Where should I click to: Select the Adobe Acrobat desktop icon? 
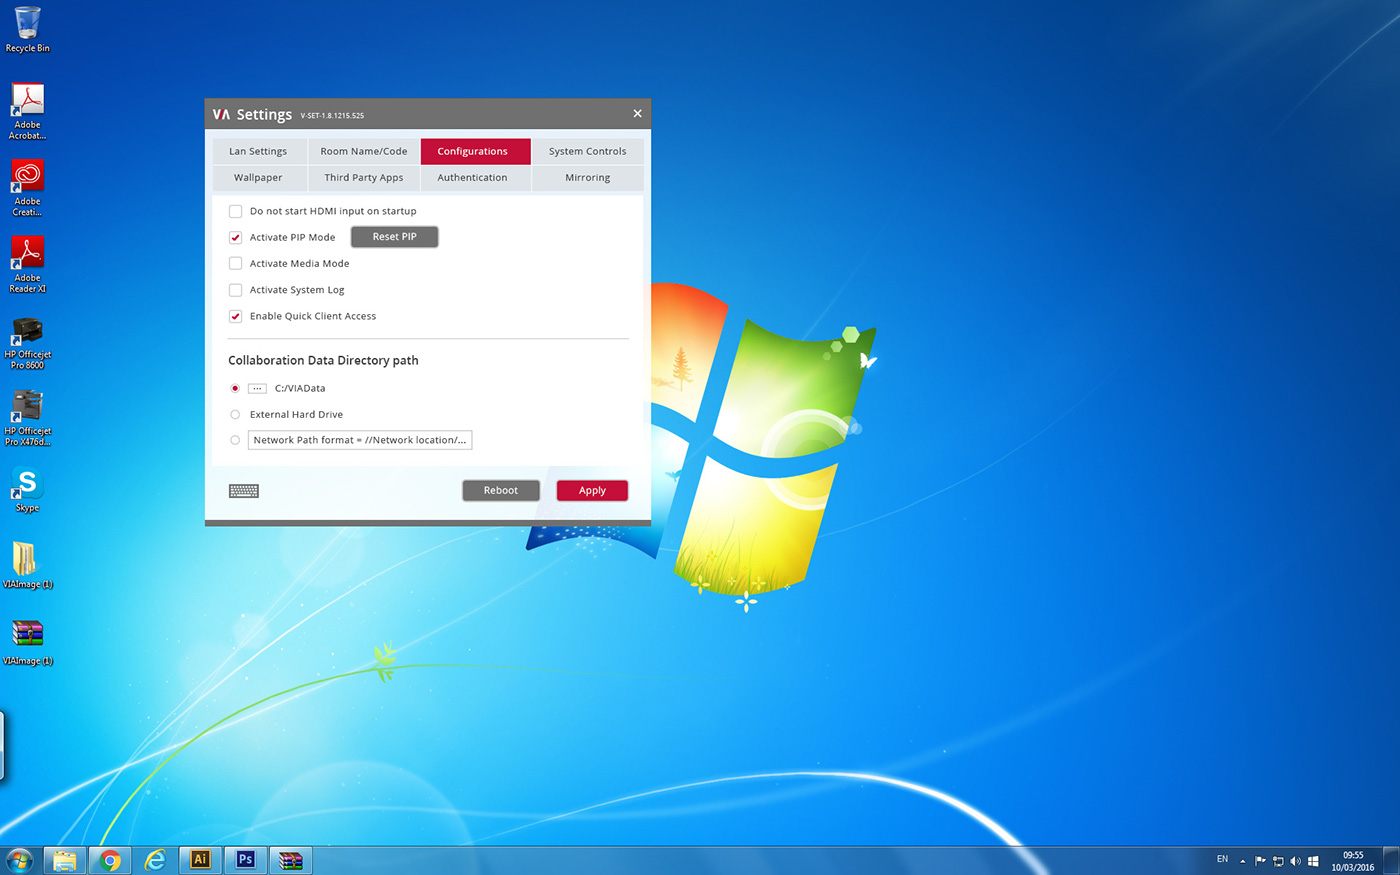click(28, 110)
